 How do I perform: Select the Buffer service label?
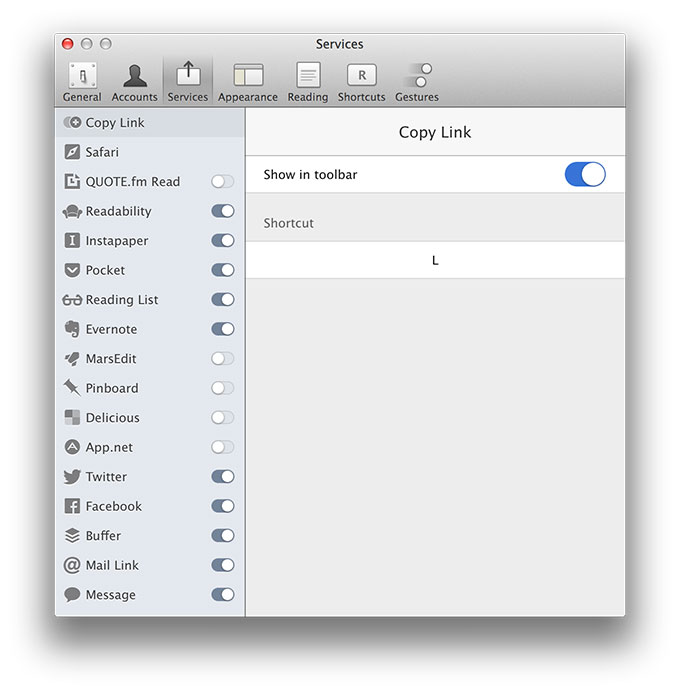click(103, 536)
